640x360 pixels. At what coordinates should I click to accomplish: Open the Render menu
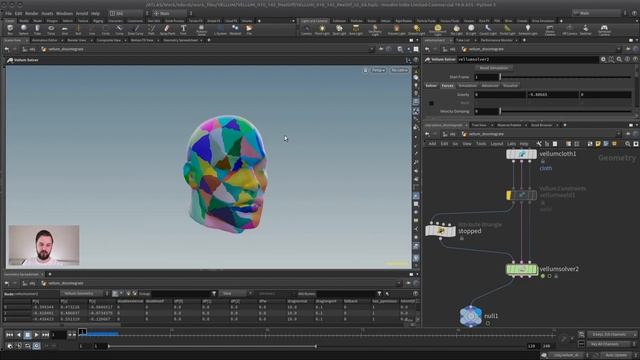[x=31, y=13]
